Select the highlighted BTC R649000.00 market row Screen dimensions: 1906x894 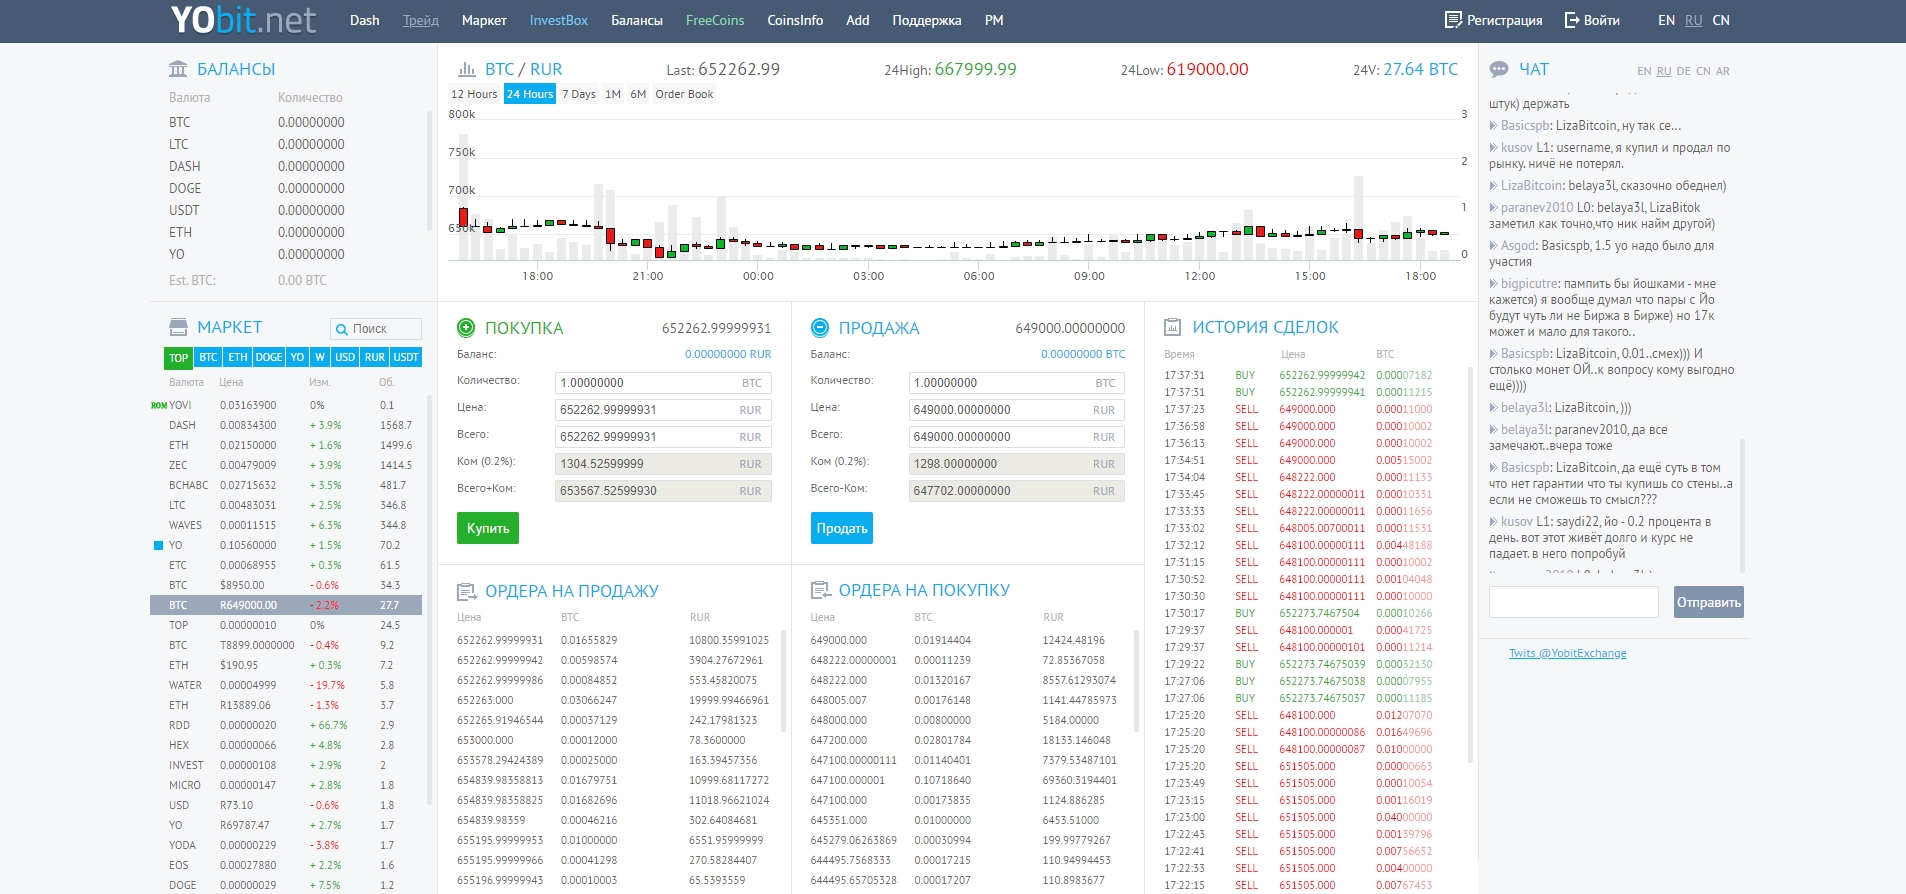click(286, 605)
